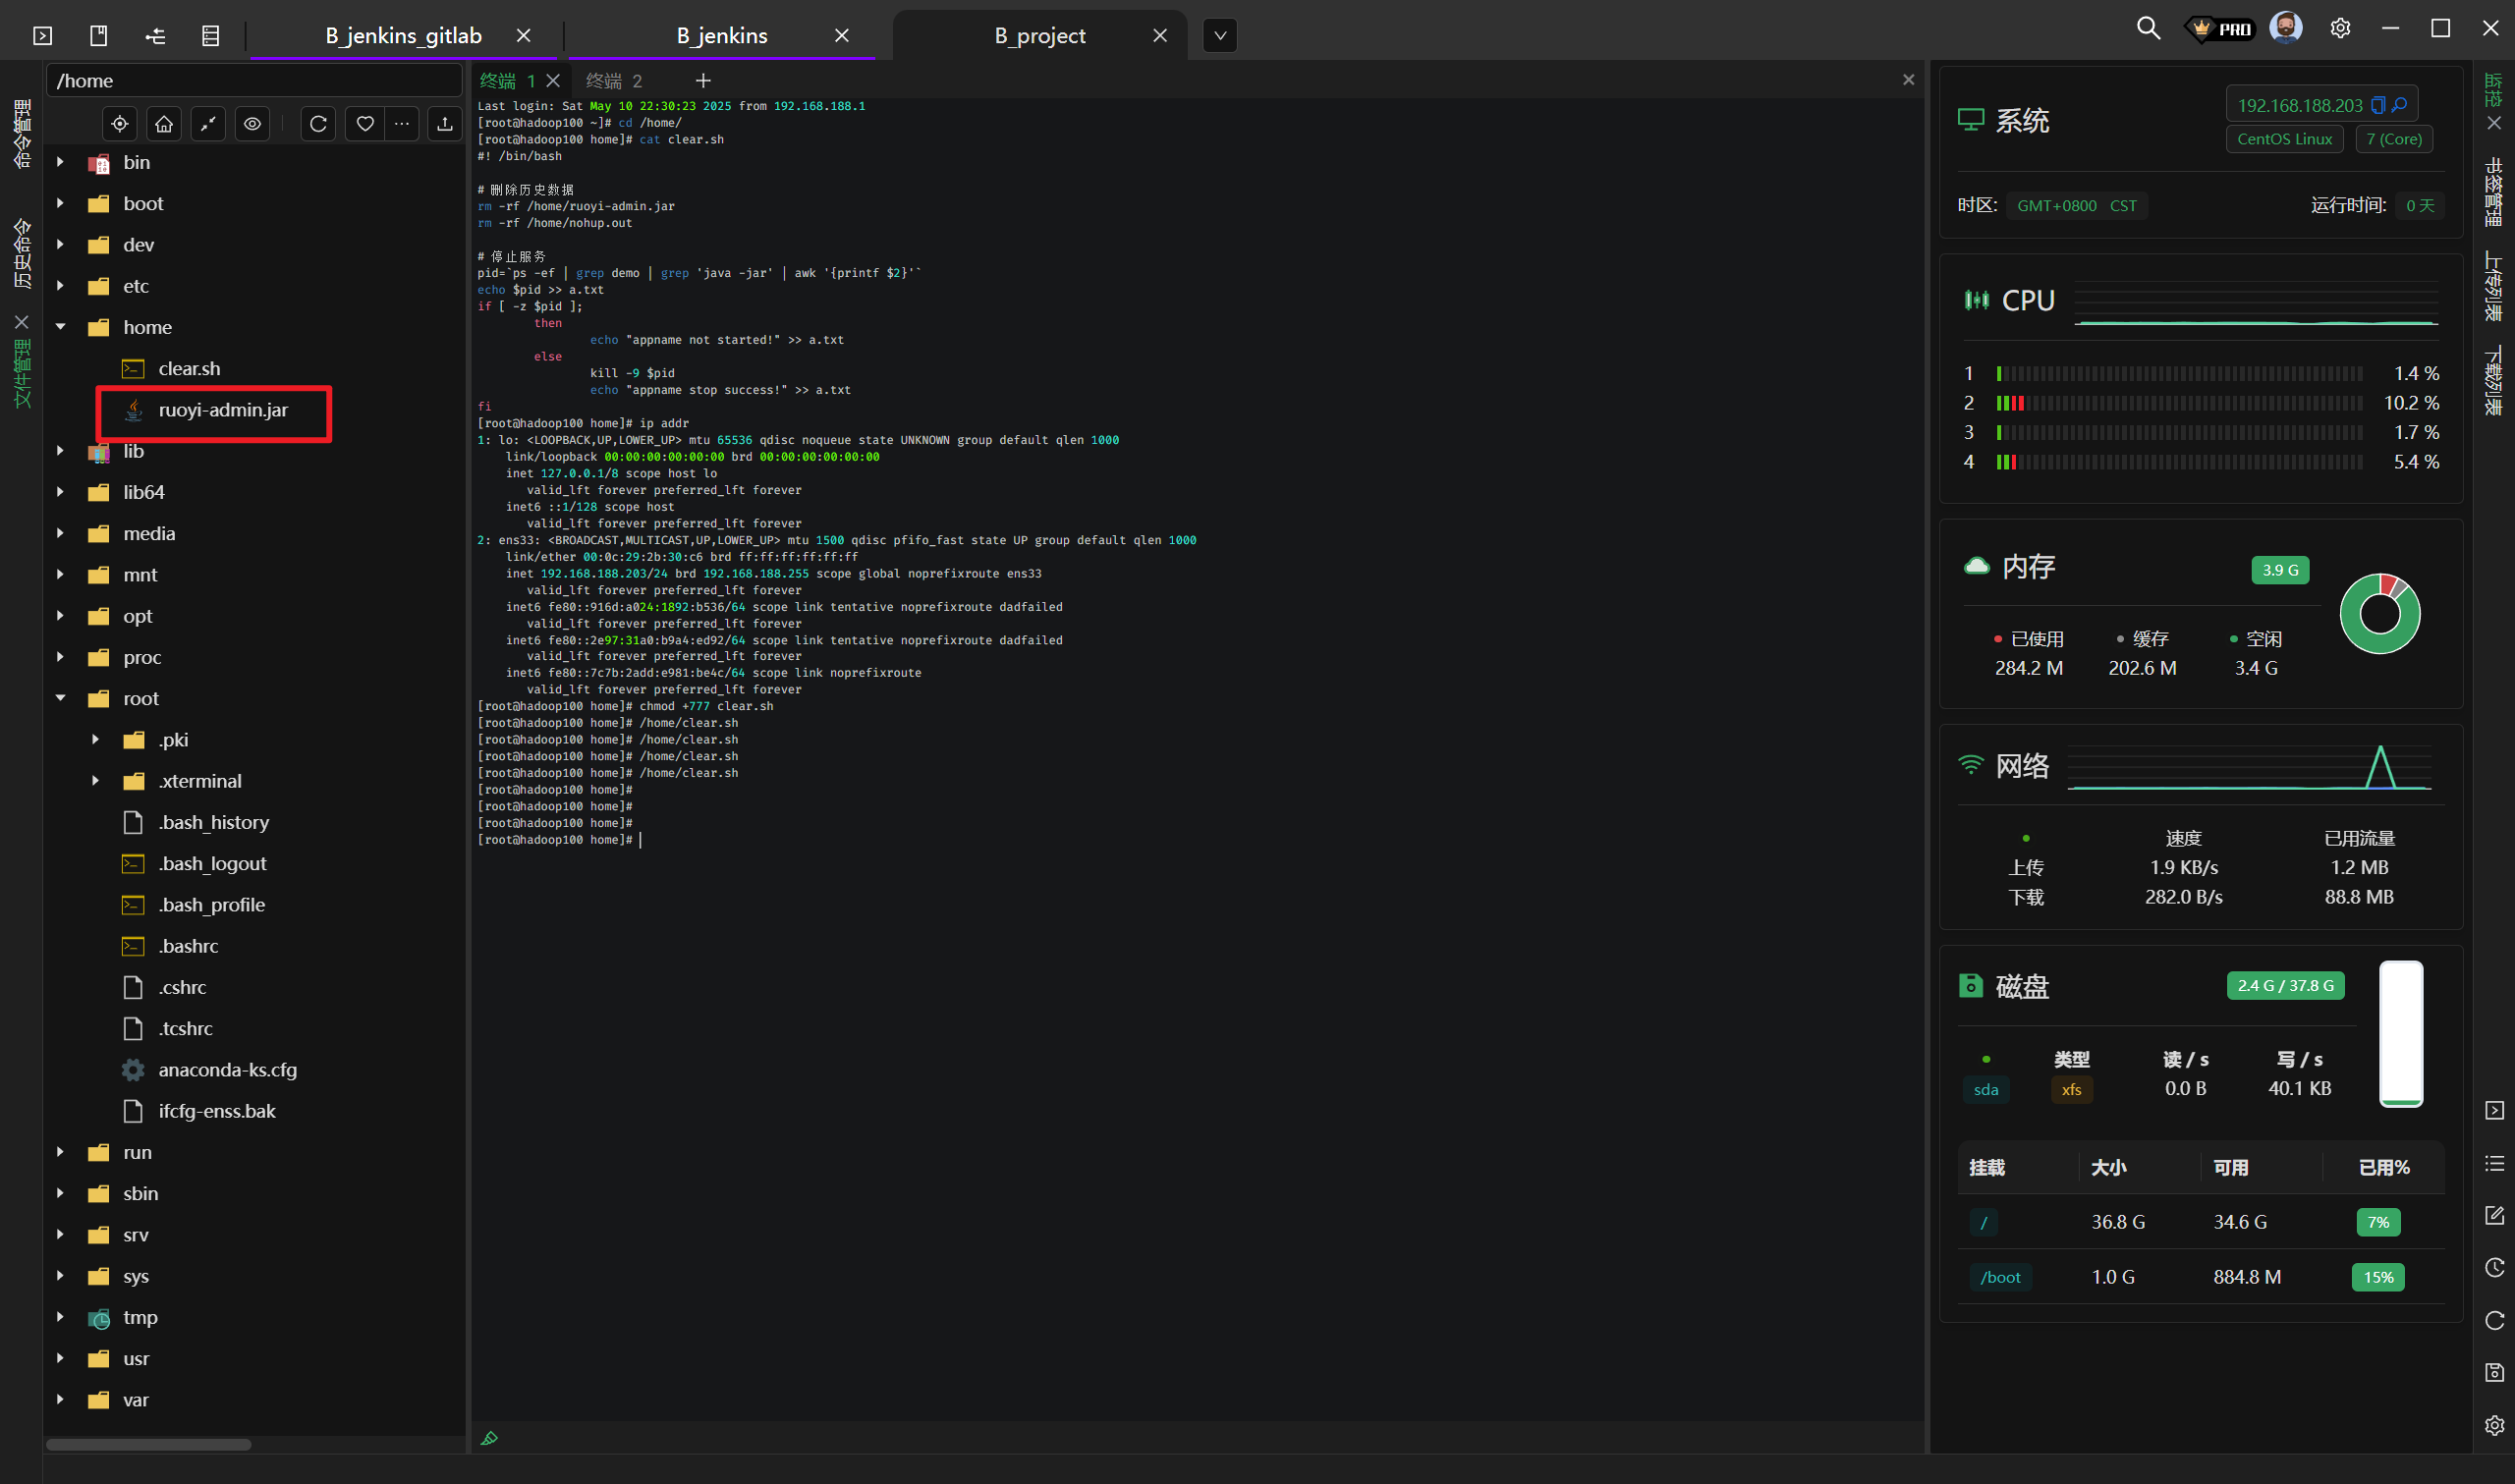Click the /home path input field
This screenshot has width=2515, height=1484.
(254, 81)
